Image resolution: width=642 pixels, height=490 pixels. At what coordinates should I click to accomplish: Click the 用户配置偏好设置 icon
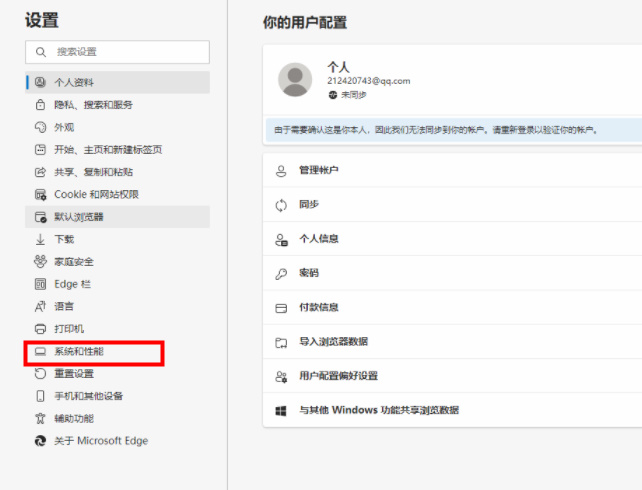pos(281,377)
